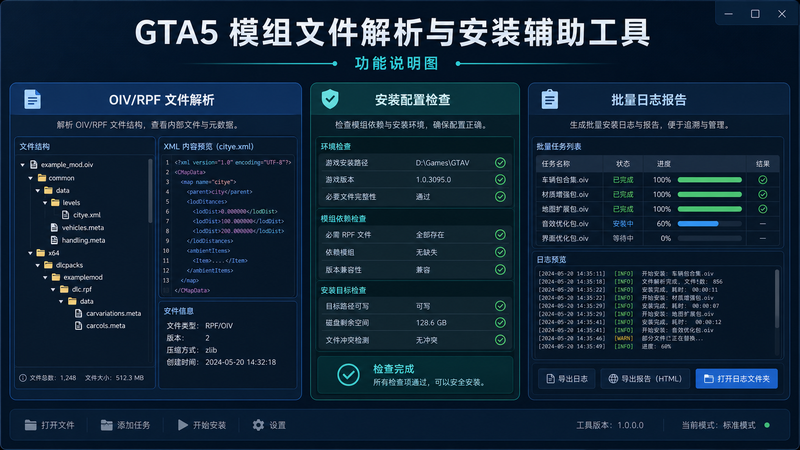Click the dlc.rpf folder icon

pyautogui.click(x=64, y=289)
